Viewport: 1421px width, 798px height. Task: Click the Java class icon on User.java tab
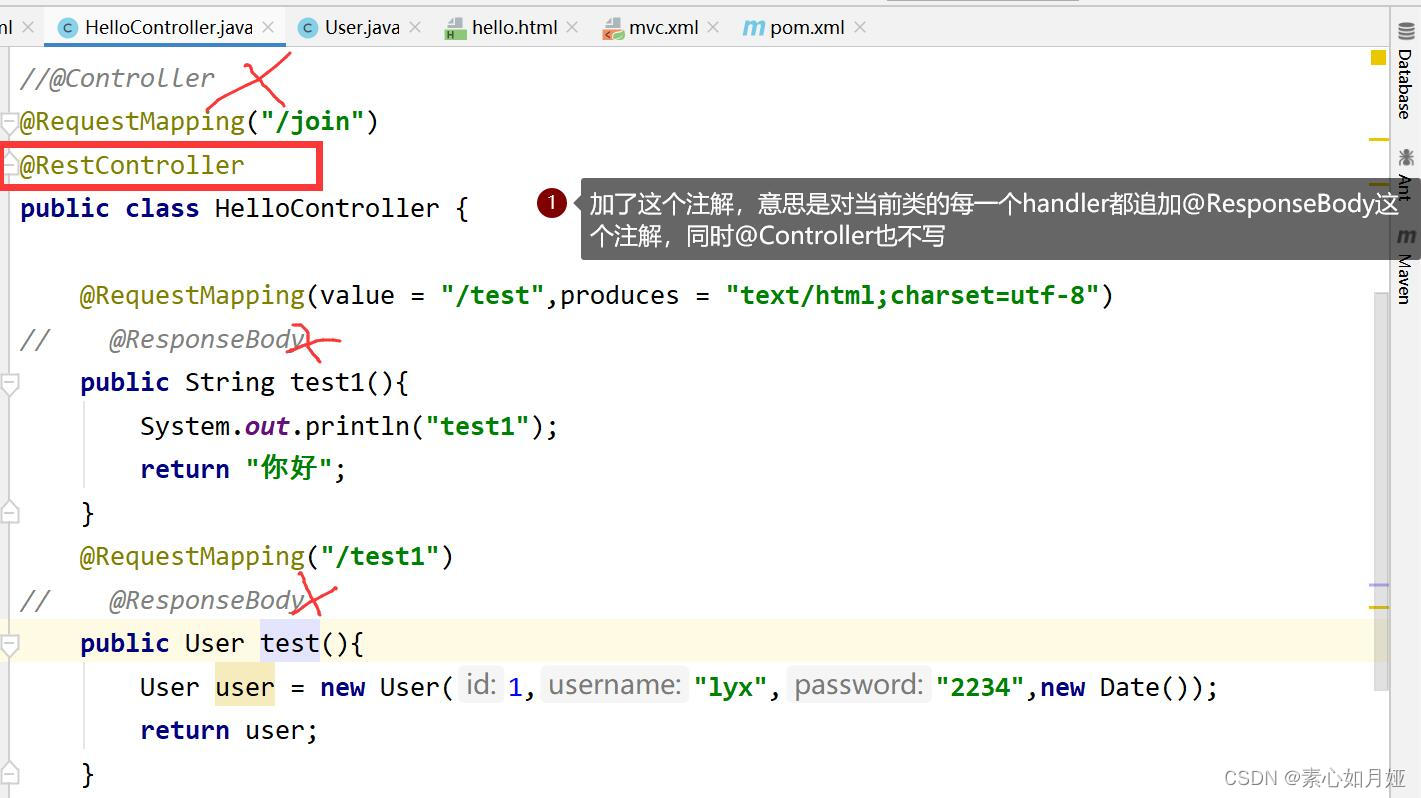tap(308, 28)
